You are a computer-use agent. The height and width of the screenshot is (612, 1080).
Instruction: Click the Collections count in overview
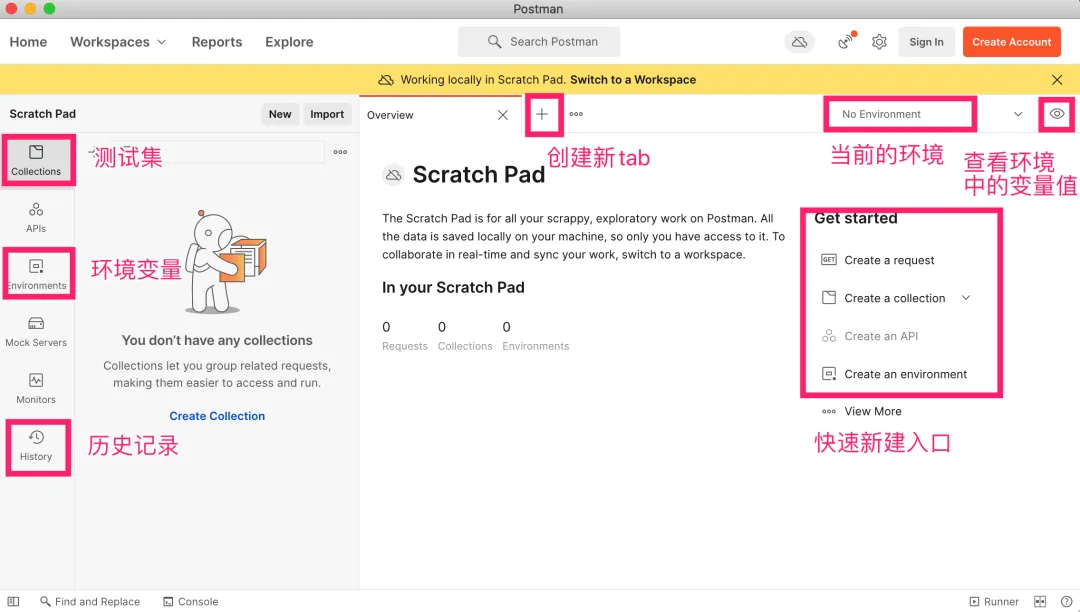point(465,335)
